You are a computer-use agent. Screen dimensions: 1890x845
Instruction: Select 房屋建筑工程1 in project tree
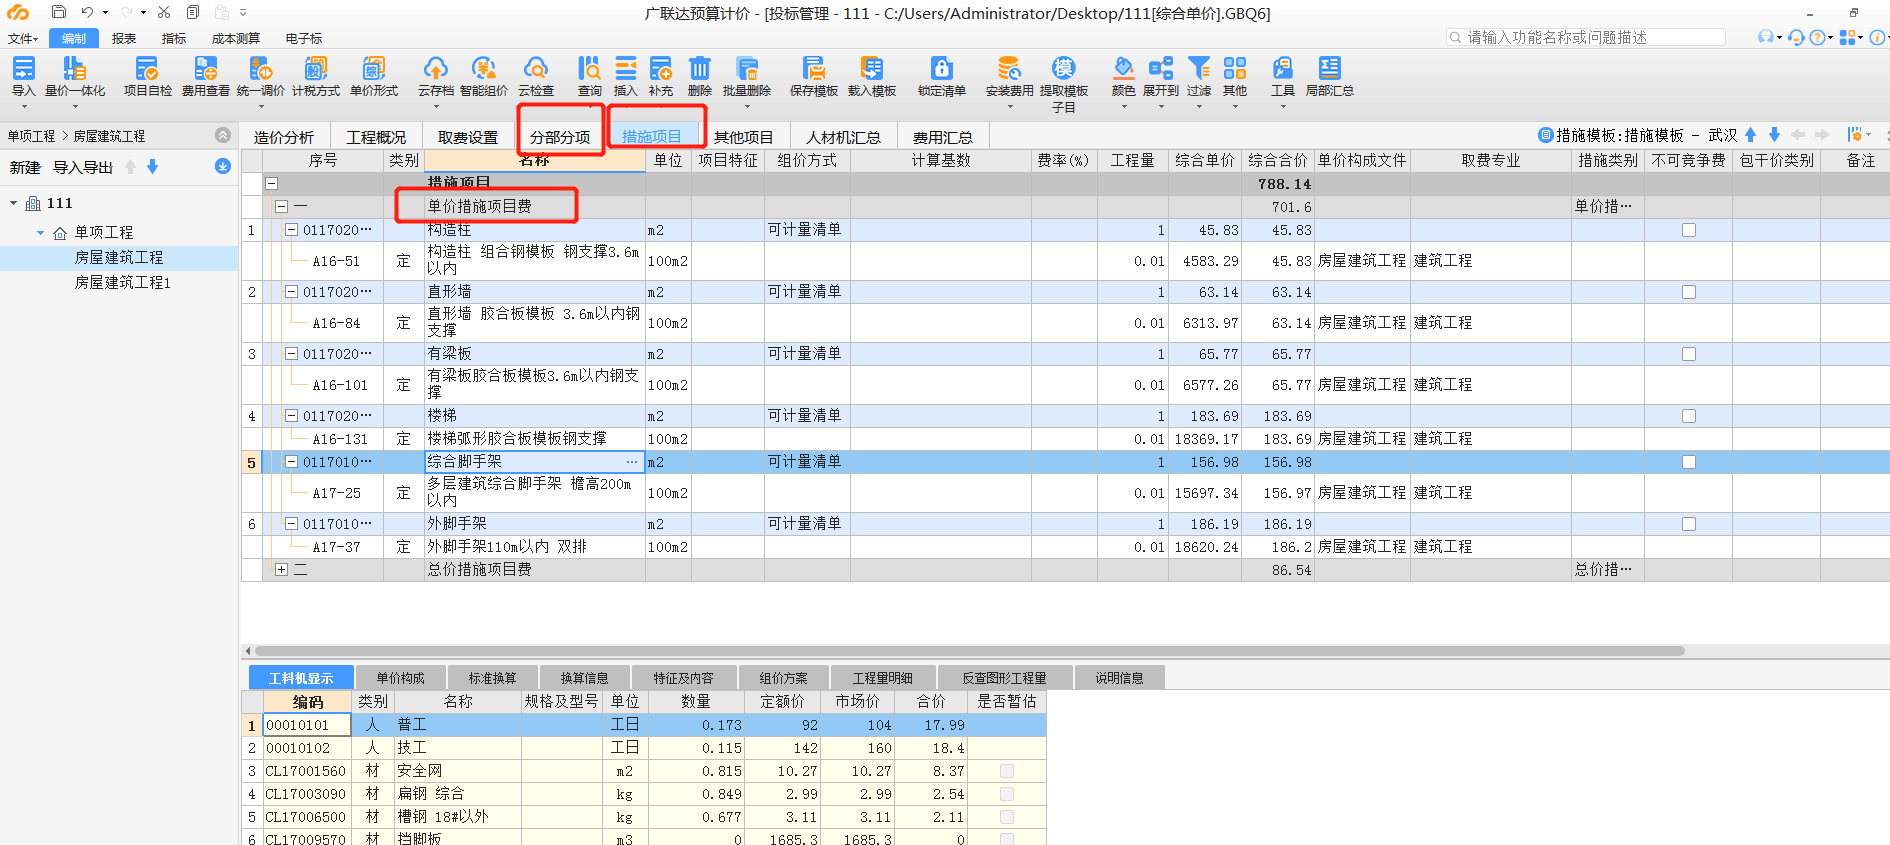tap(123, 283)
